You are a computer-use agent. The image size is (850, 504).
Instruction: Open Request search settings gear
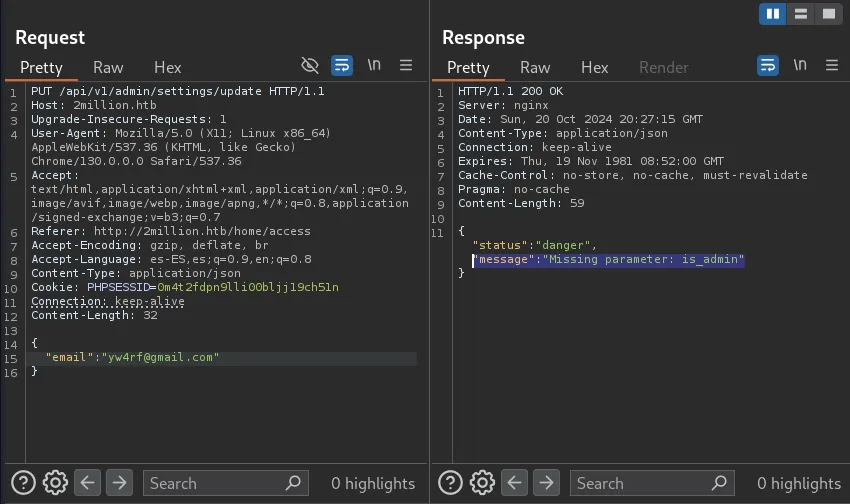click(x=55, y=483)
